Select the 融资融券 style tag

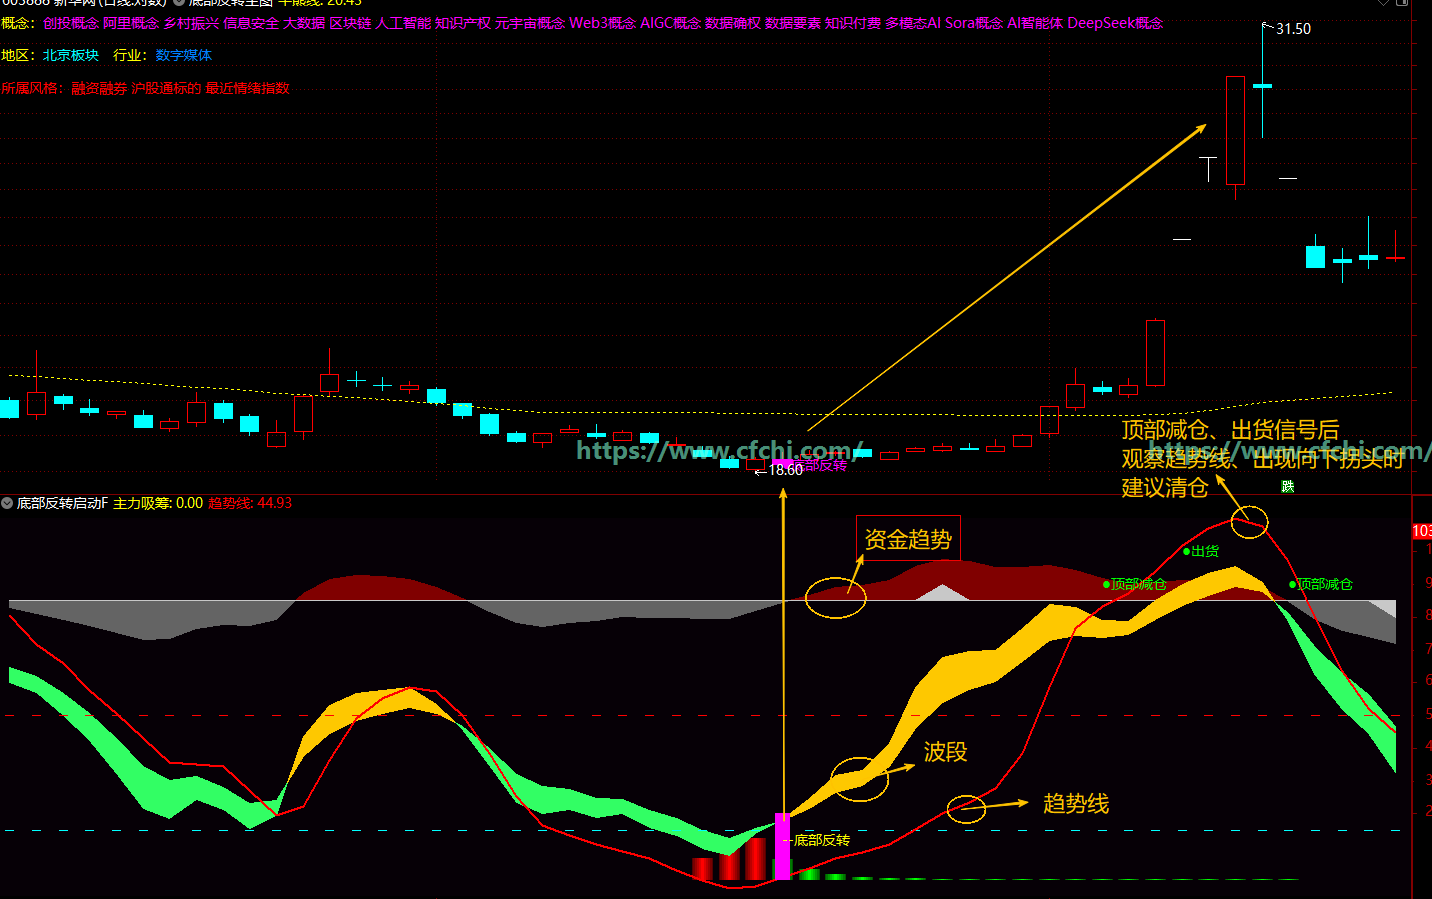tap(99, 88)
